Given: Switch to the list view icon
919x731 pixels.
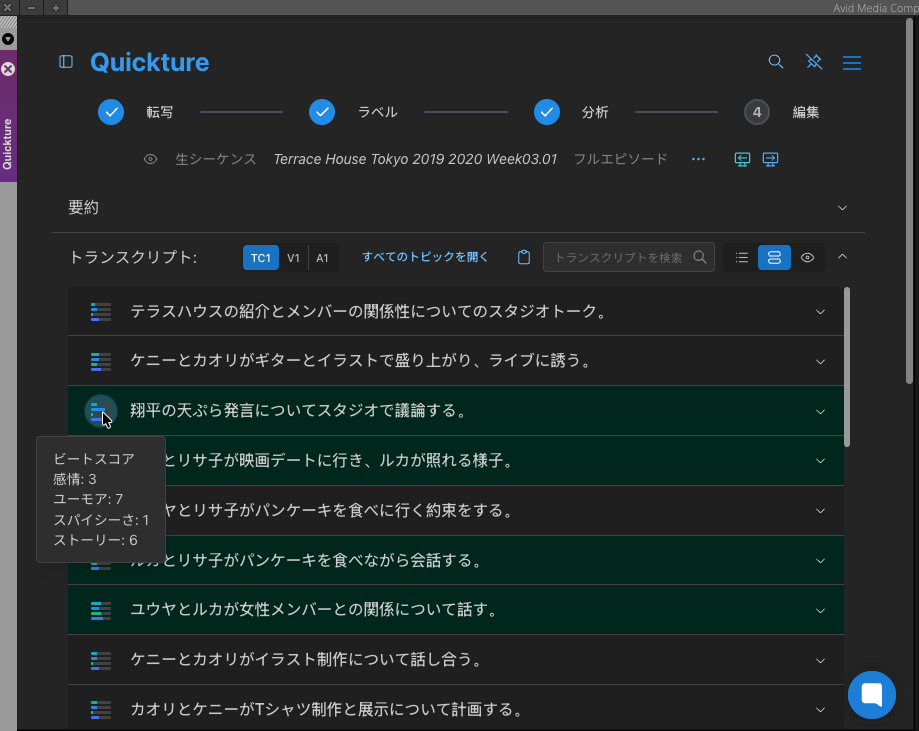Looking at the screenshot, I should (x=741, y=257).
